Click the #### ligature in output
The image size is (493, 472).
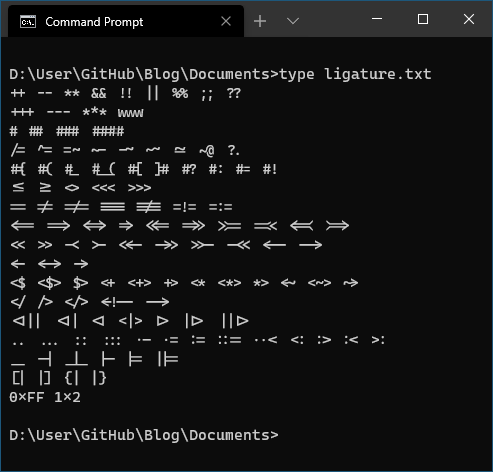pos(108,131)
